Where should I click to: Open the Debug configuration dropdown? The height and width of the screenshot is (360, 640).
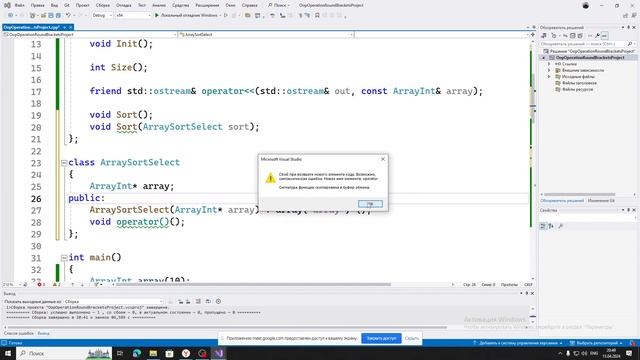(102, 15)
